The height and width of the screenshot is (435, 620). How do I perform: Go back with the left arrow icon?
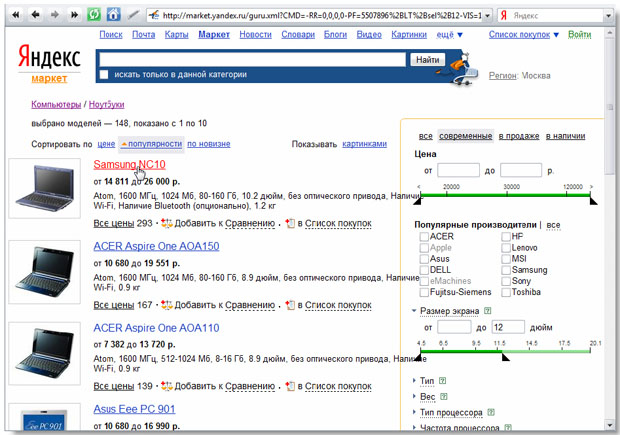(x=35, y=15)
